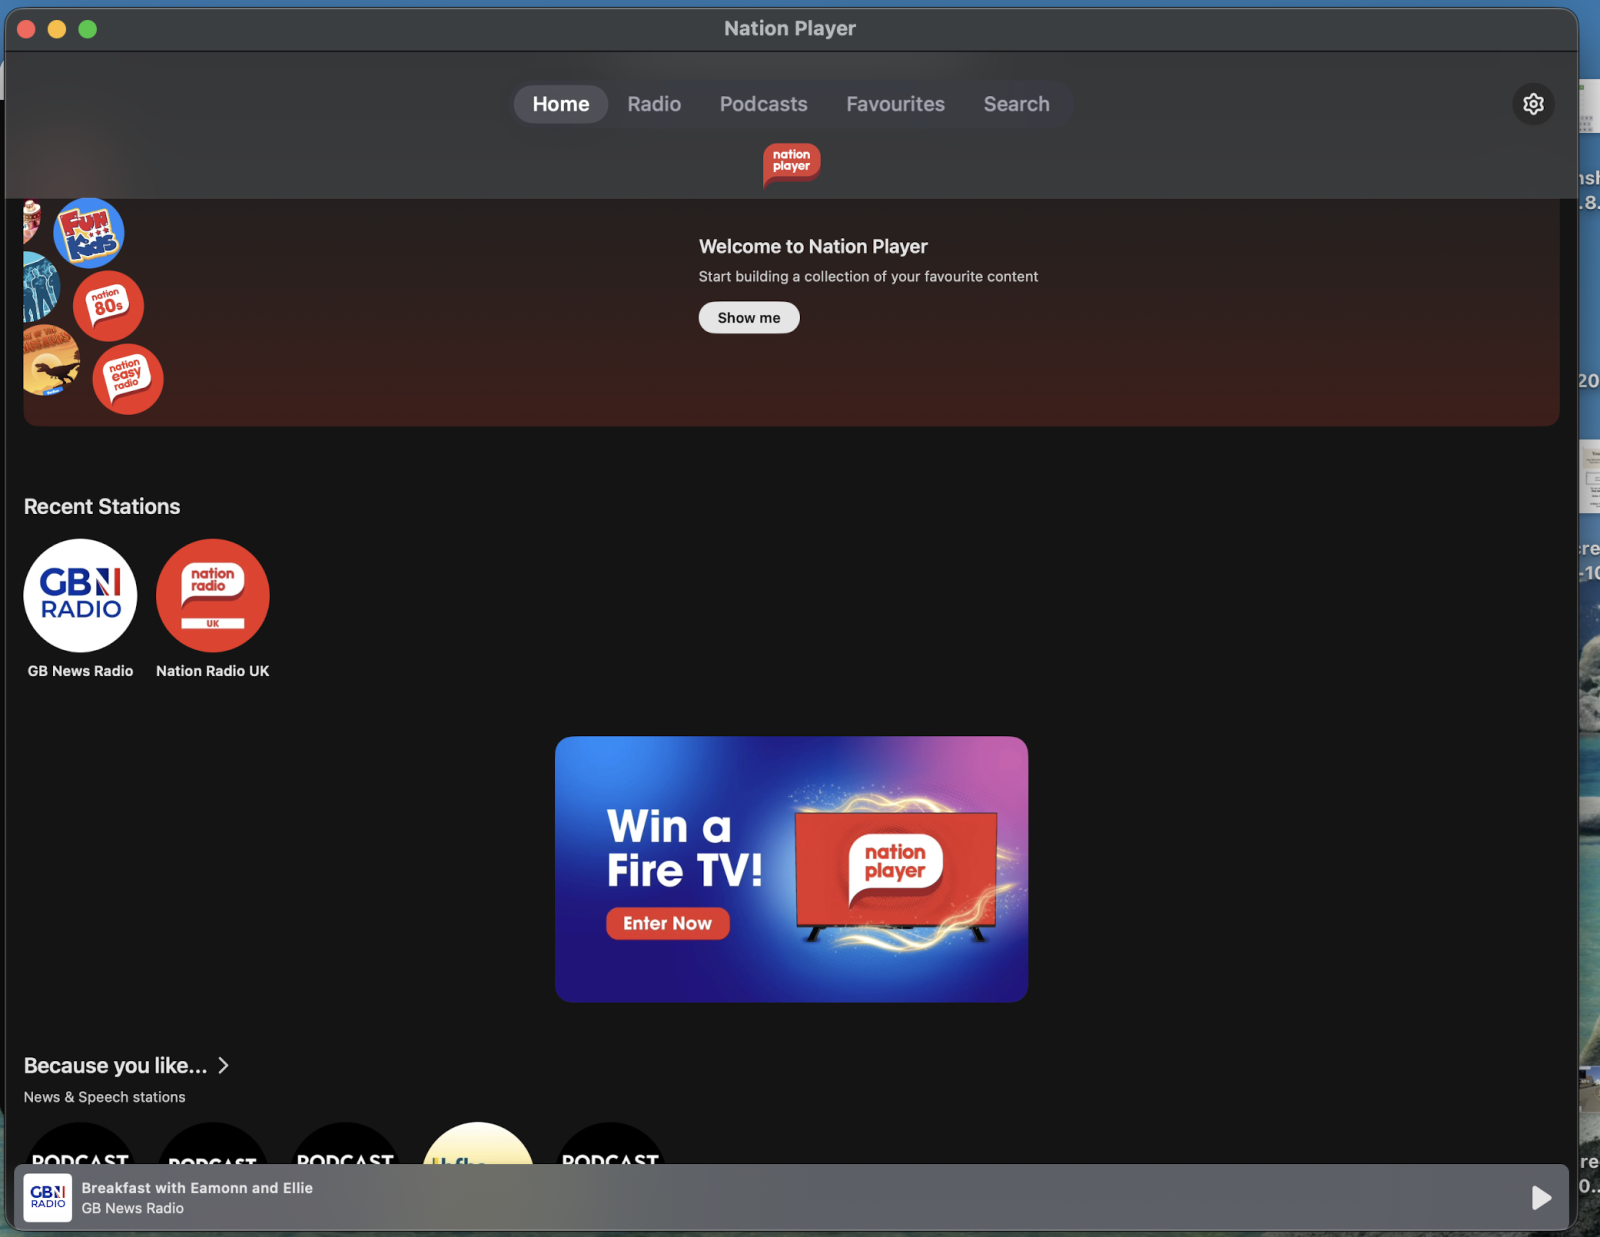Open the Win a Fire TV banner
Screen dimensions: 1600x1237
[x=791, y=869]
